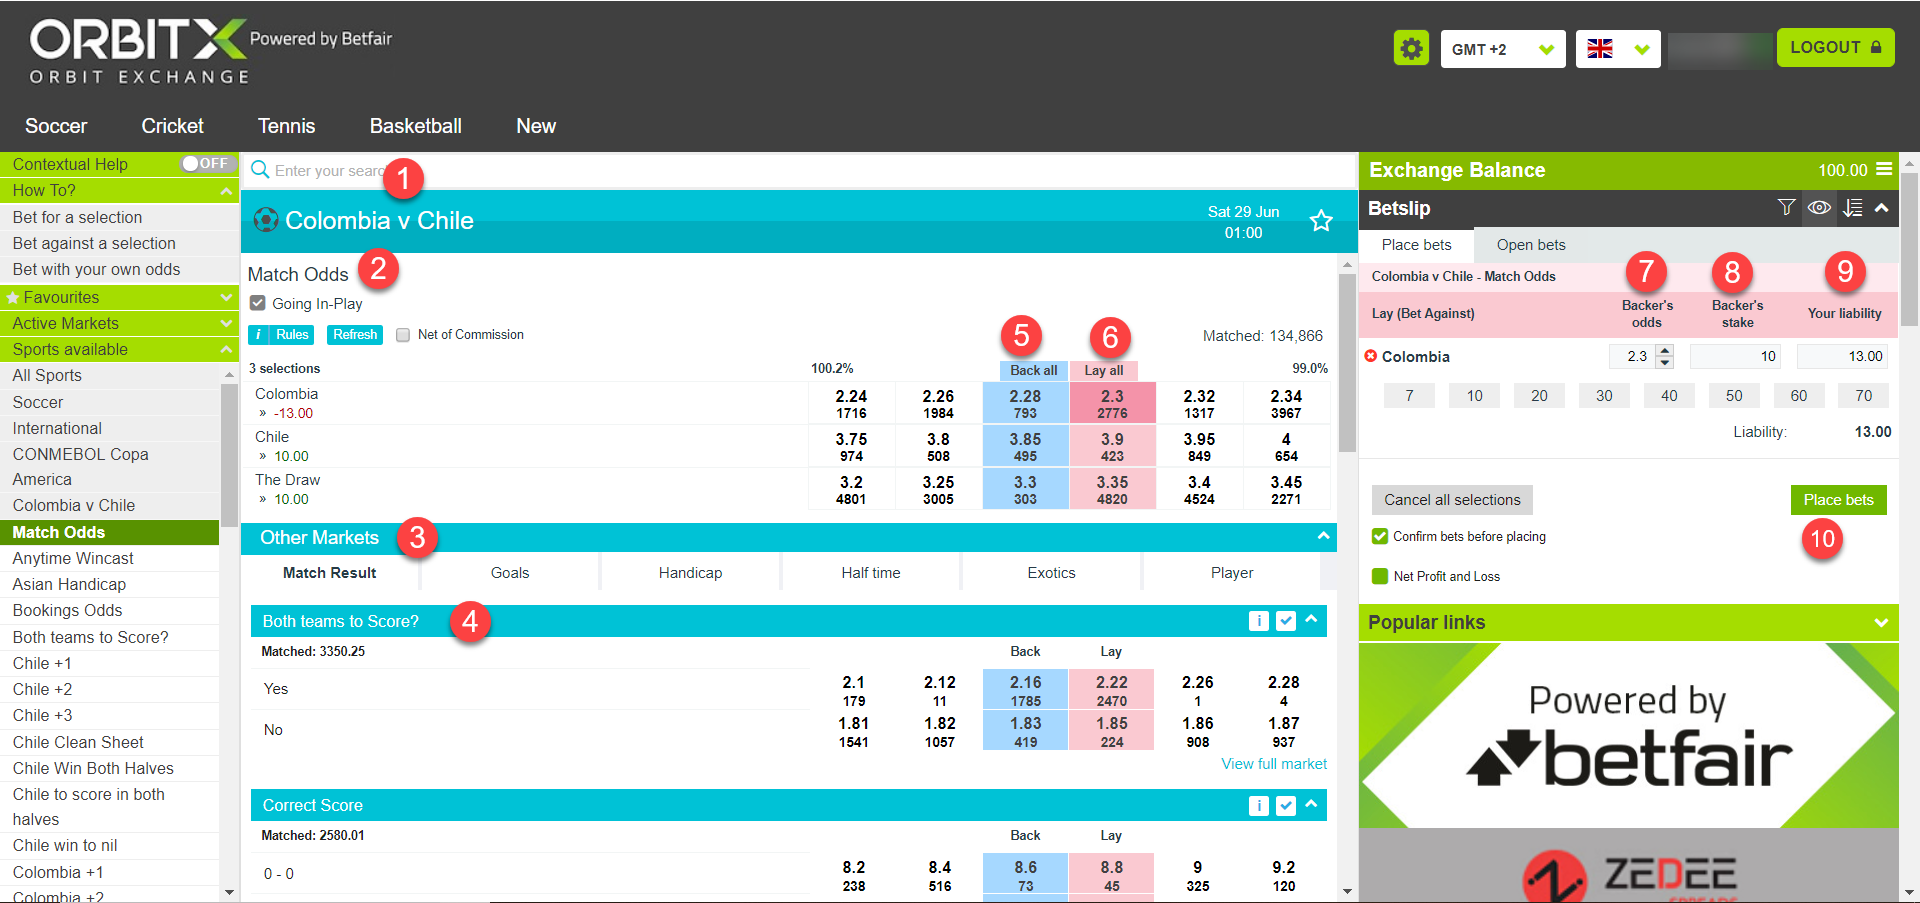Open settings via the green gear icon
The image size is (1920, 903).
point(1411,48)
